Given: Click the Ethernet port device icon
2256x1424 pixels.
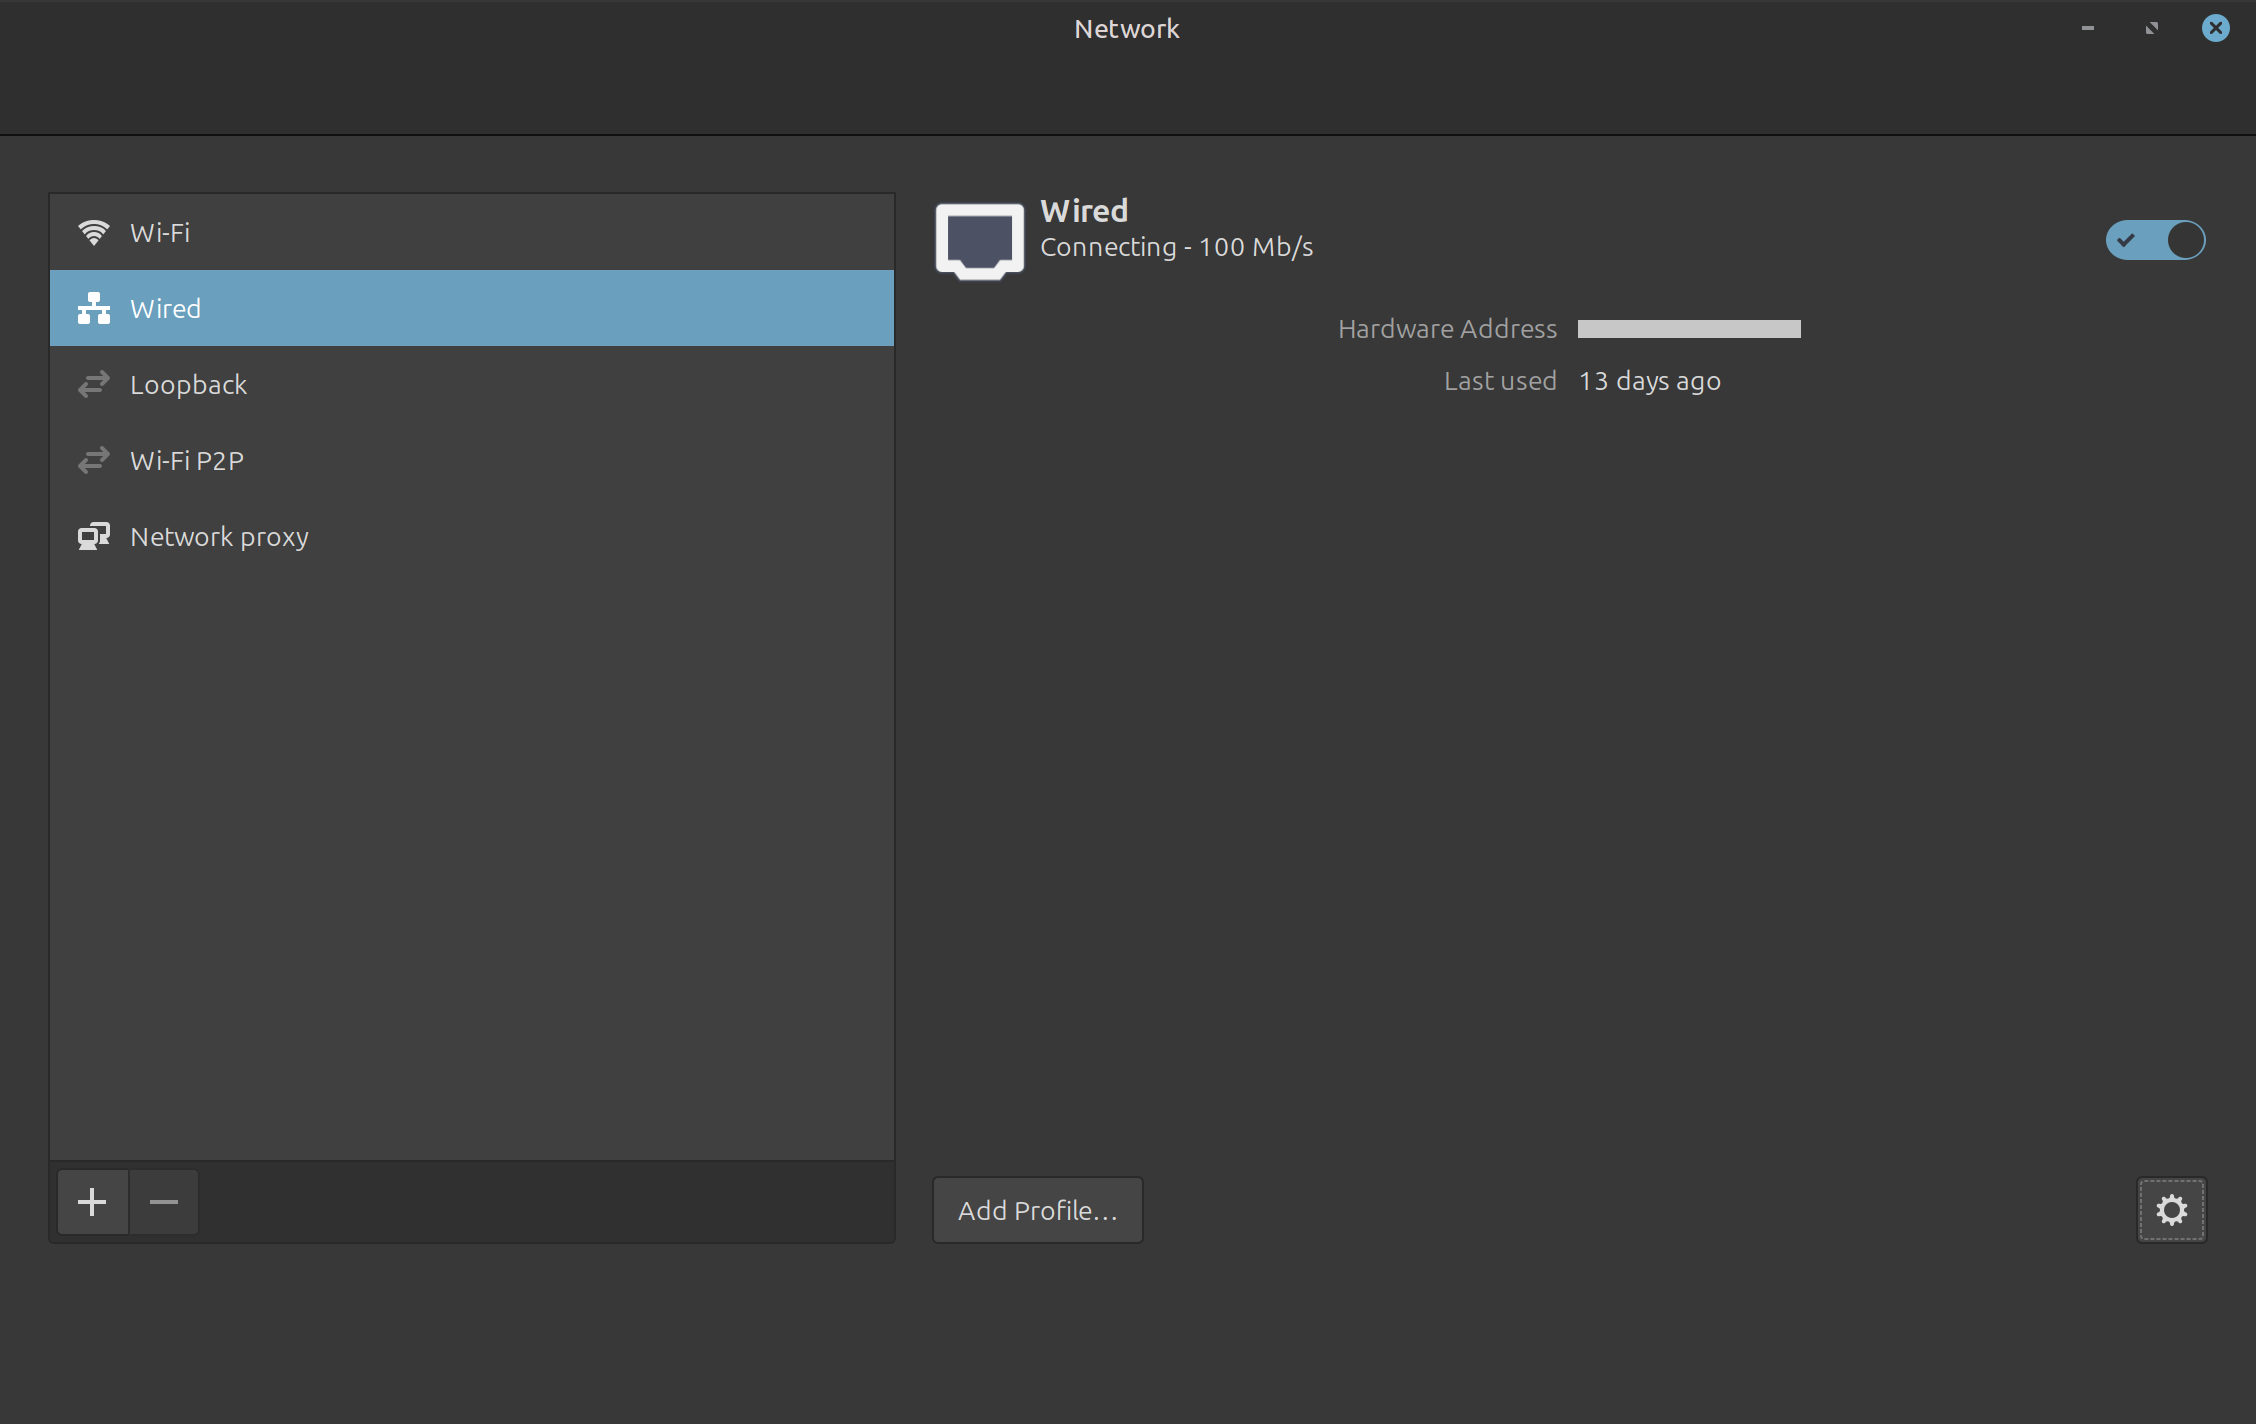Looking at the screenshot, I should 979,240.
